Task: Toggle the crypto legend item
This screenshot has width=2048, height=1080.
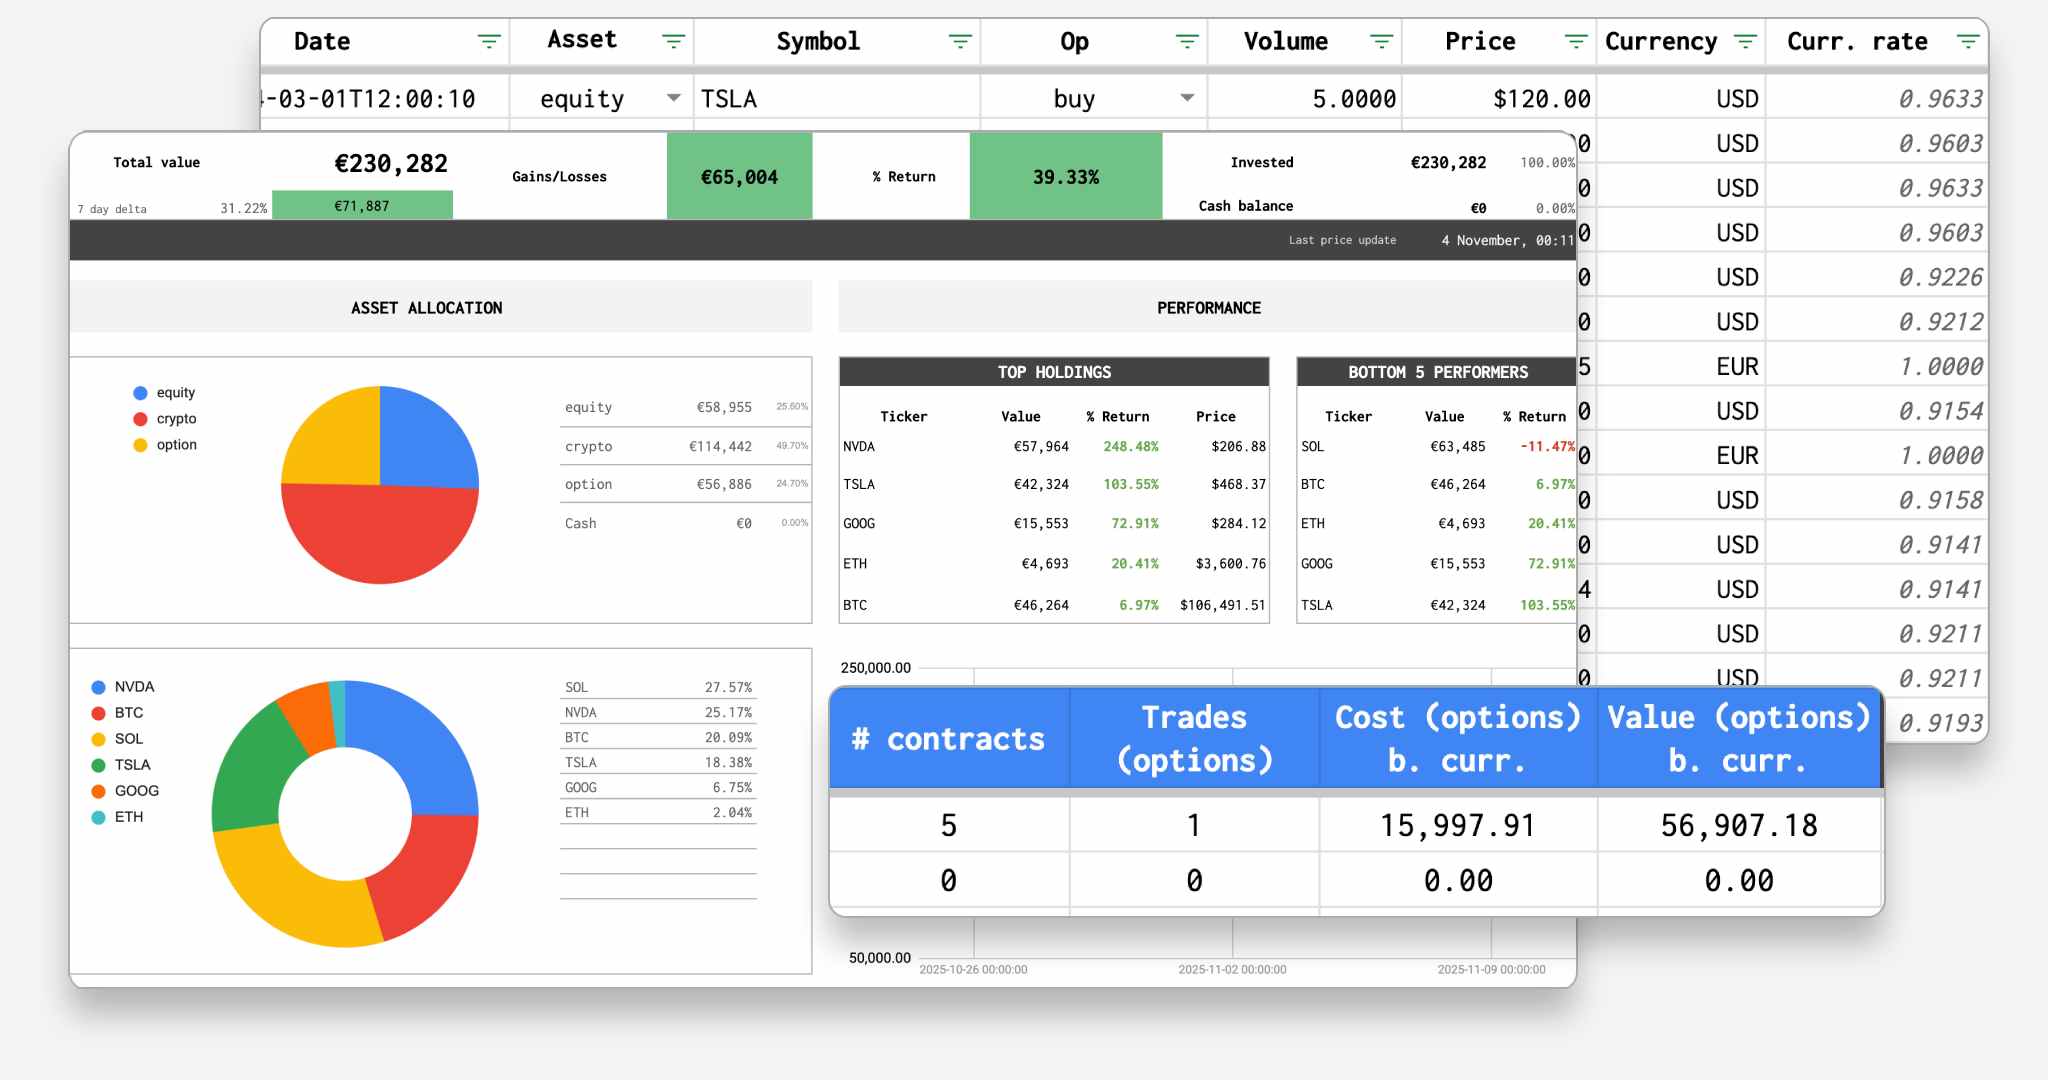Action: pos(168,418)
